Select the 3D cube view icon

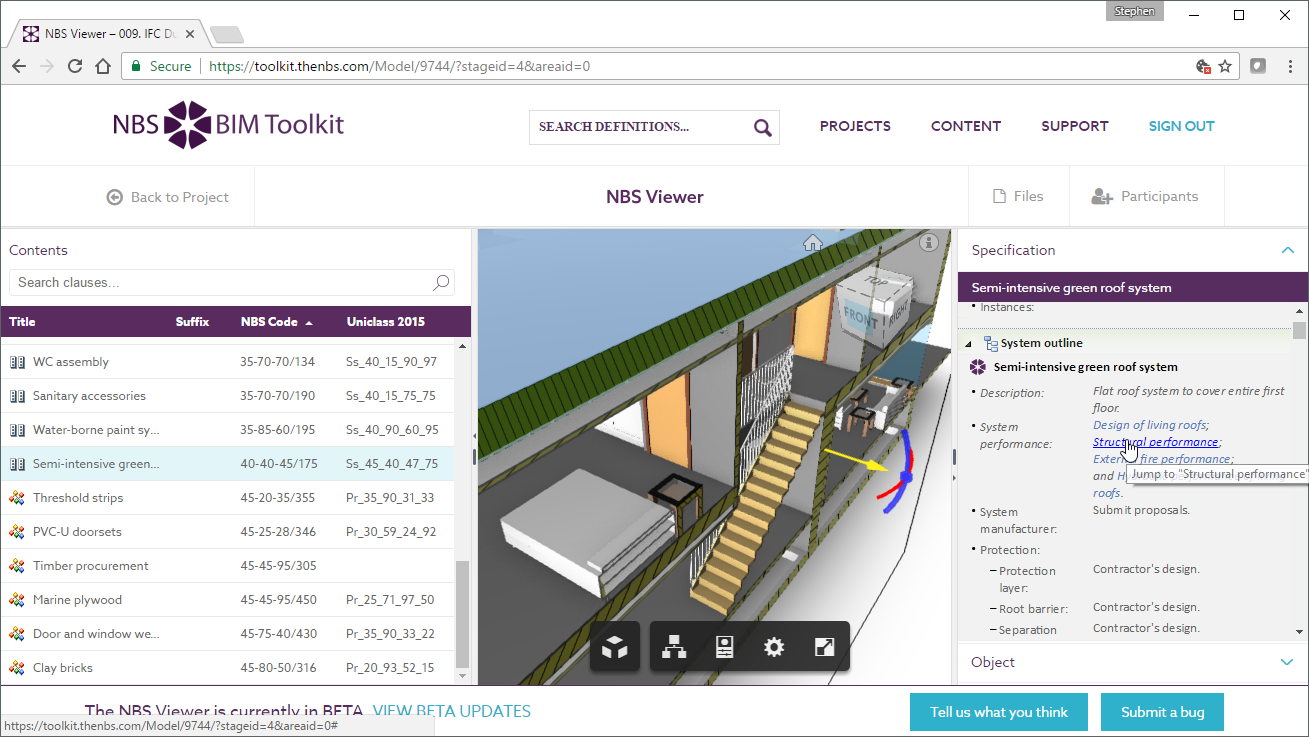[x=614, y=646]
